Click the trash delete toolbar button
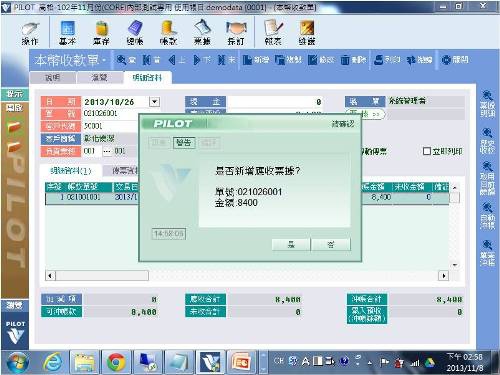500x375 pixels. click(x=353, y=60)
